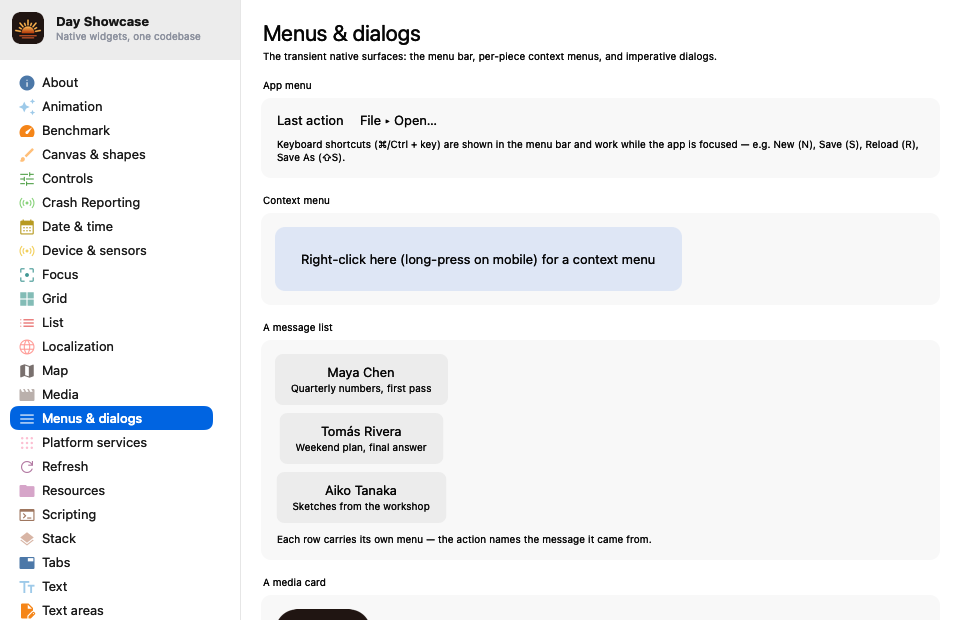Open the Controls section label
The height and width of the screenshot is (620, 960).
click(67, 179)
